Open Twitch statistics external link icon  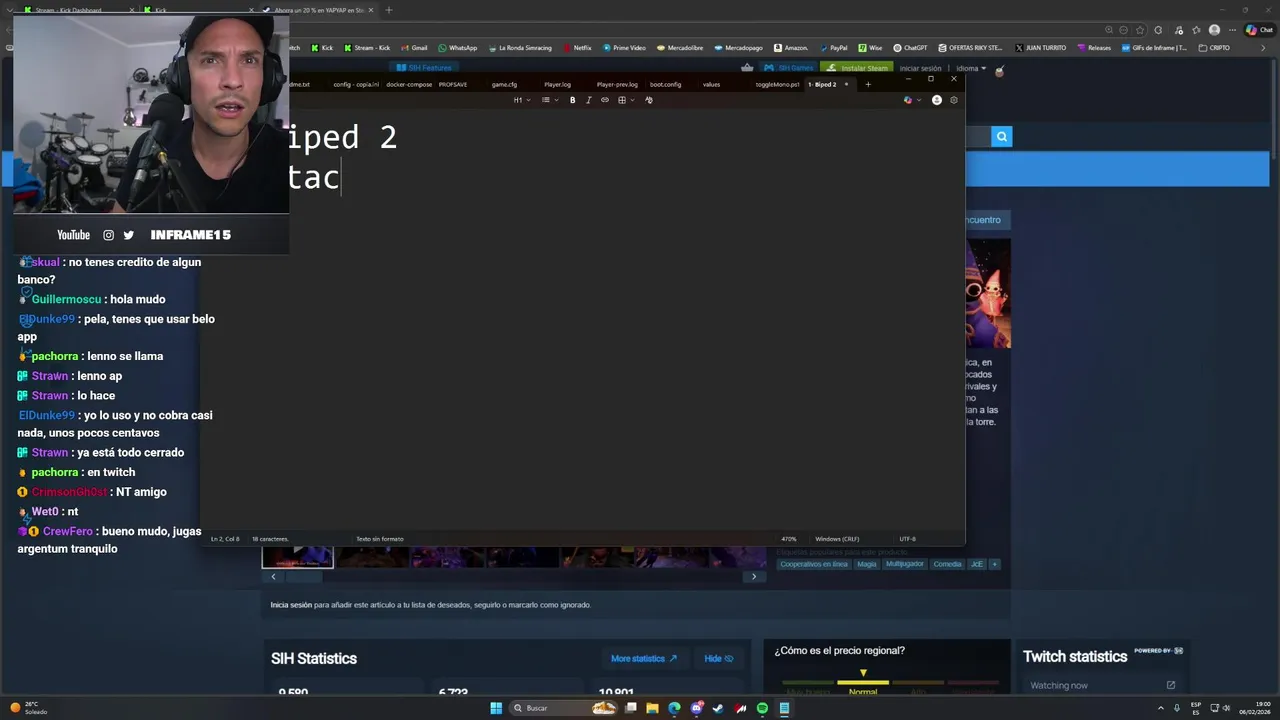pos(1171,685)
